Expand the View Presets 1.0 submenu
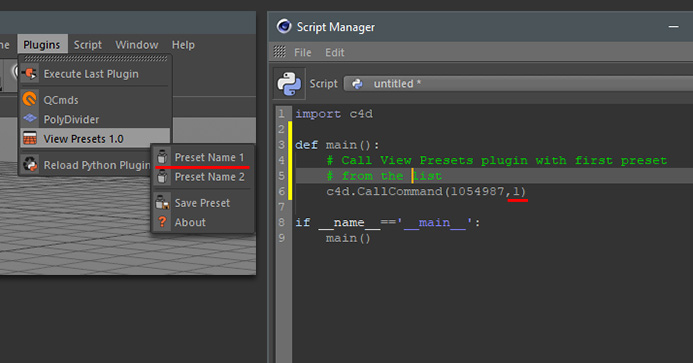Screen dimensions: 693x363 pos(95,138)
